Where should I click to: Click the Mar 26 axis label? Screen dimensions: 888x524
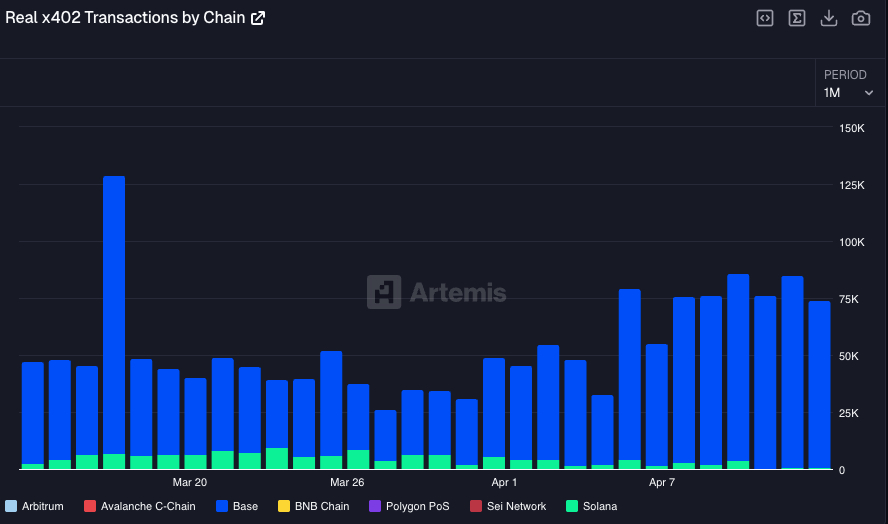pyautogui.click(x=347, y=482)
